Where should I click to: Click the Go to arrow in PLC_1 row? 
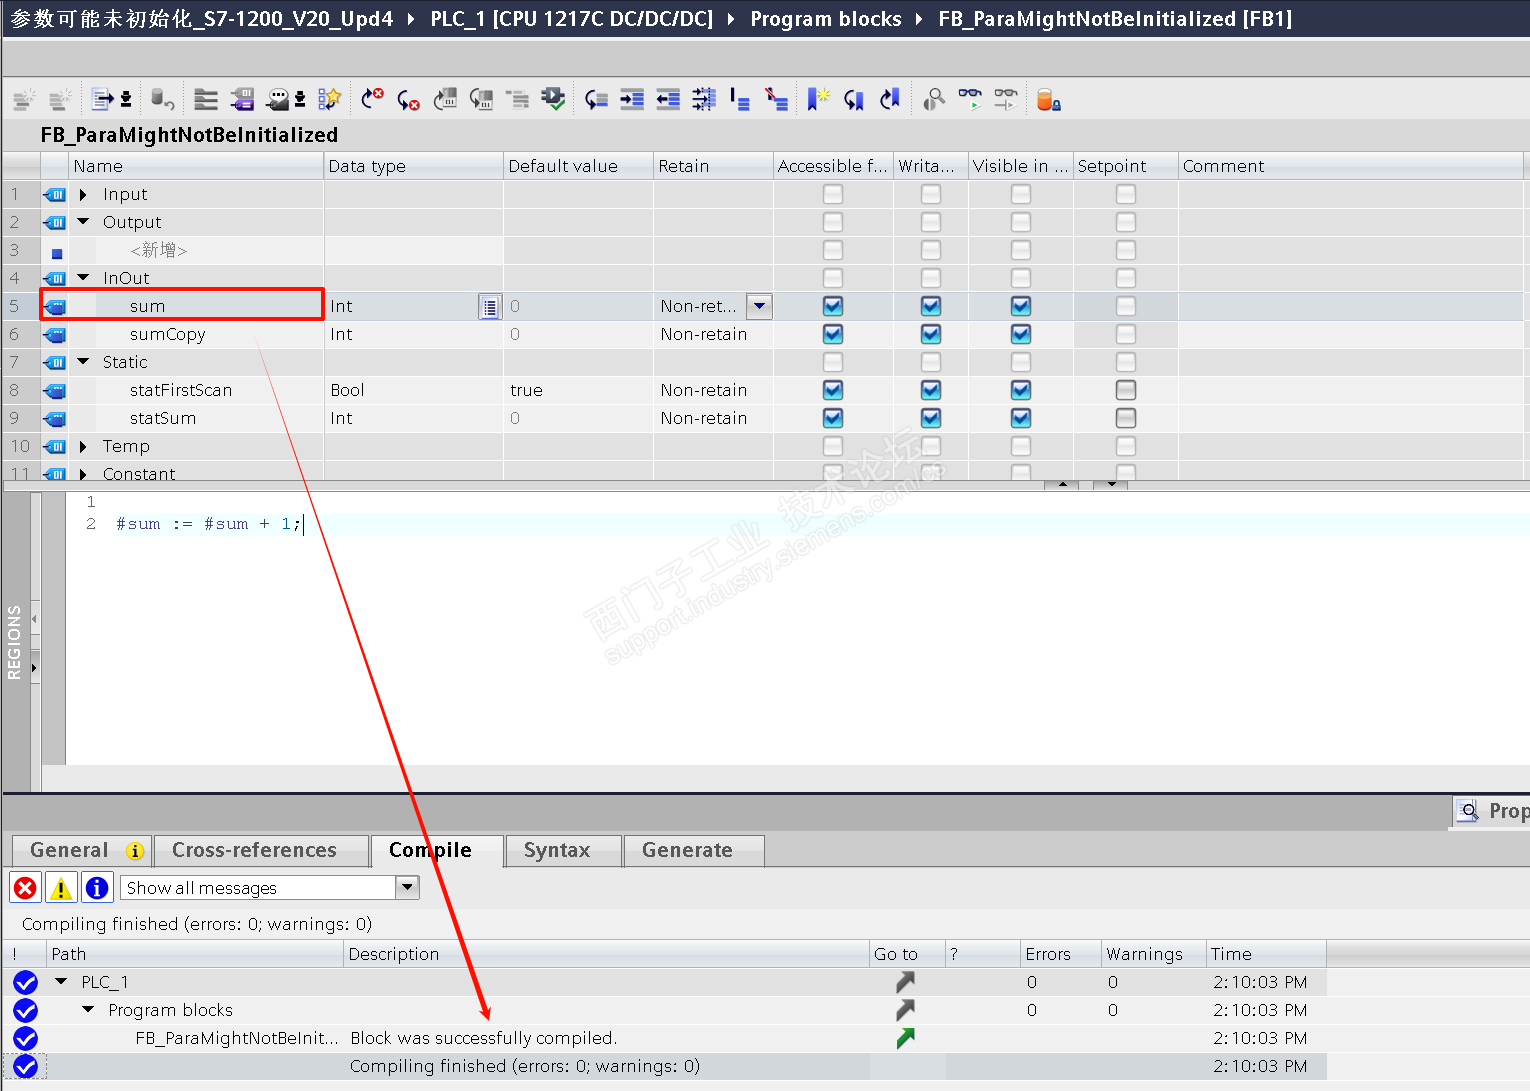905,982
